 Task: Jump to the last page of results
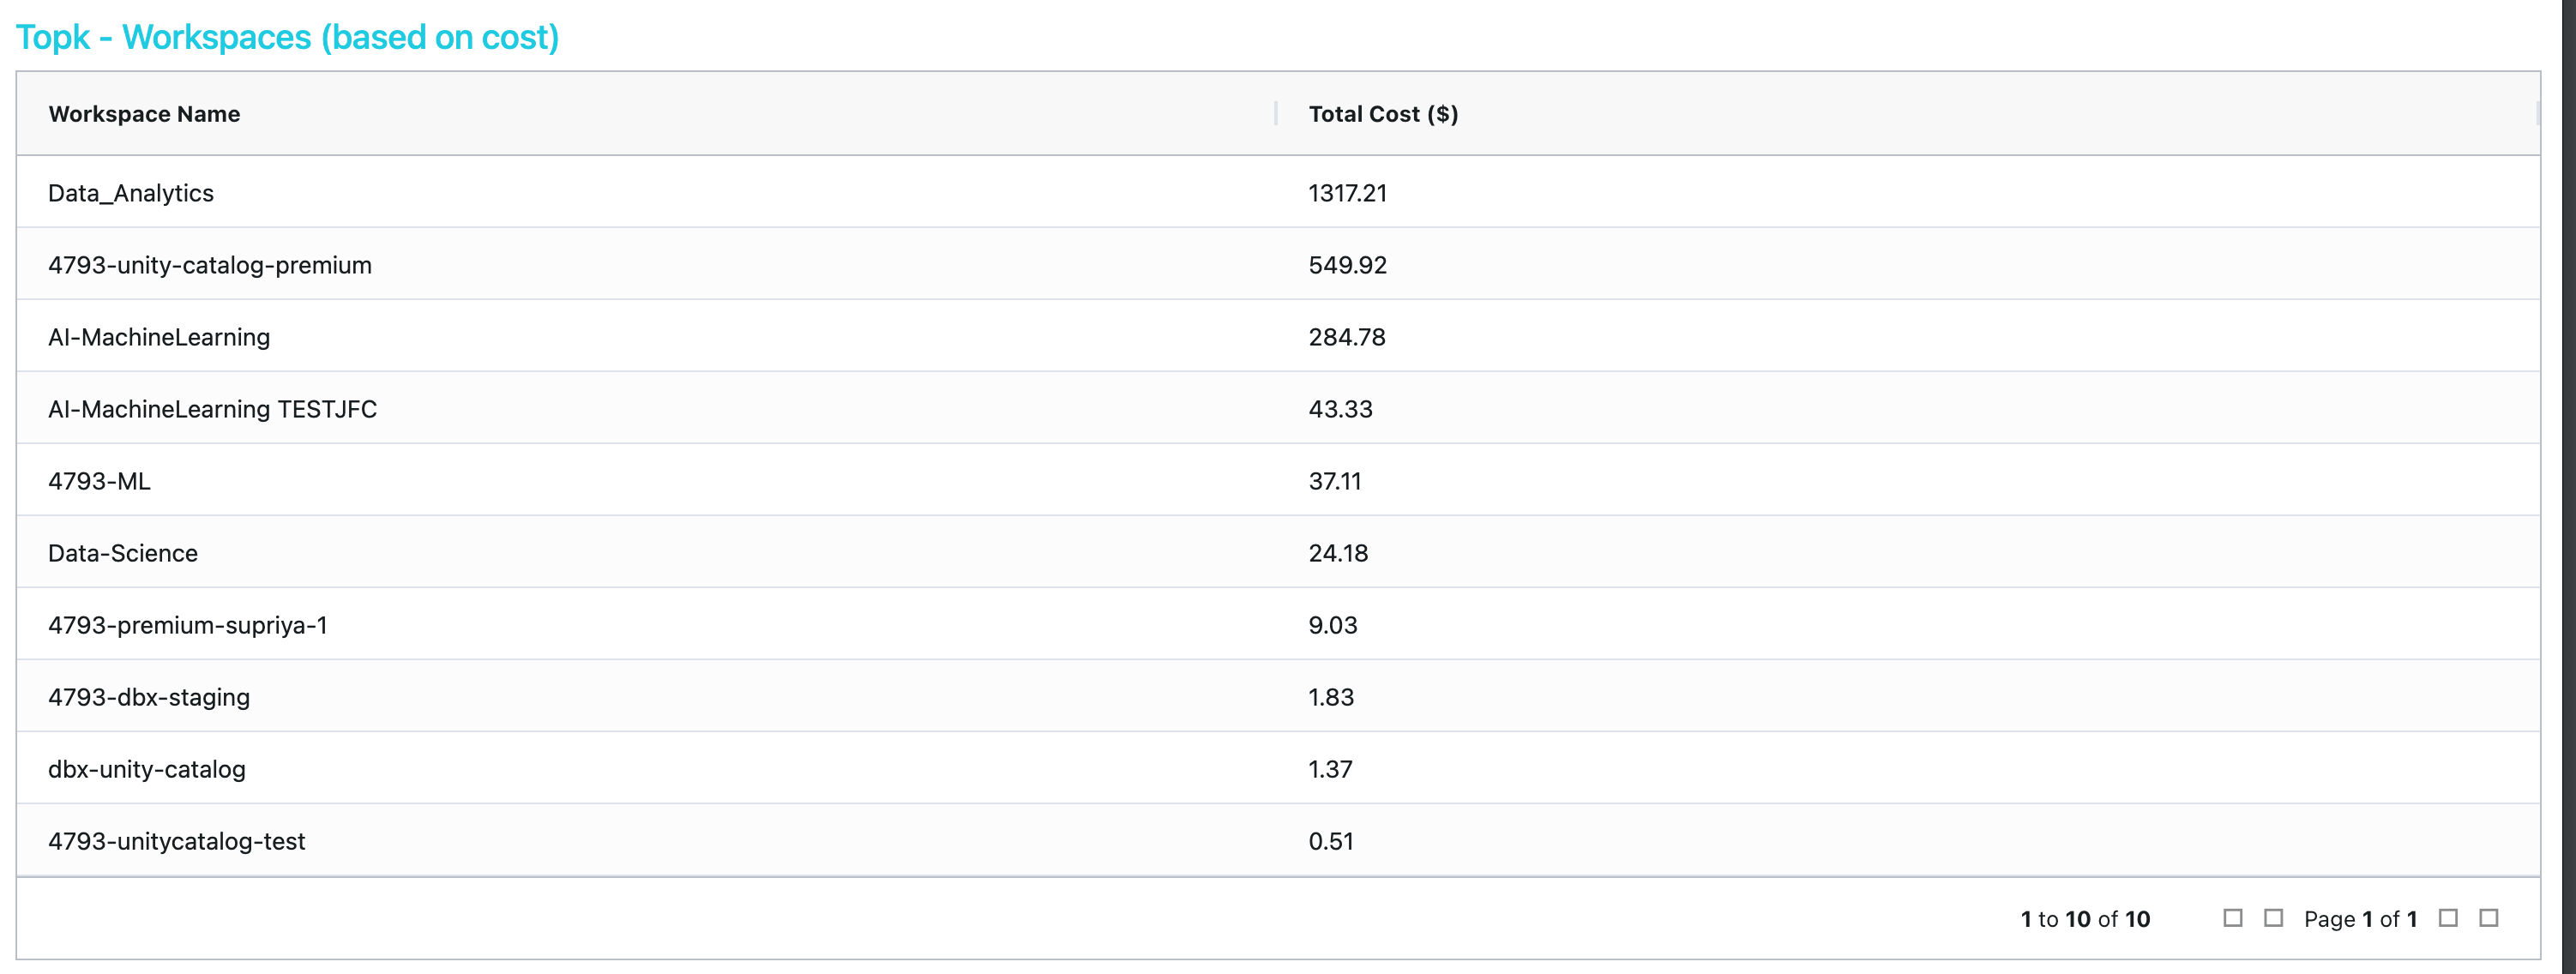tap(2489, 918)
